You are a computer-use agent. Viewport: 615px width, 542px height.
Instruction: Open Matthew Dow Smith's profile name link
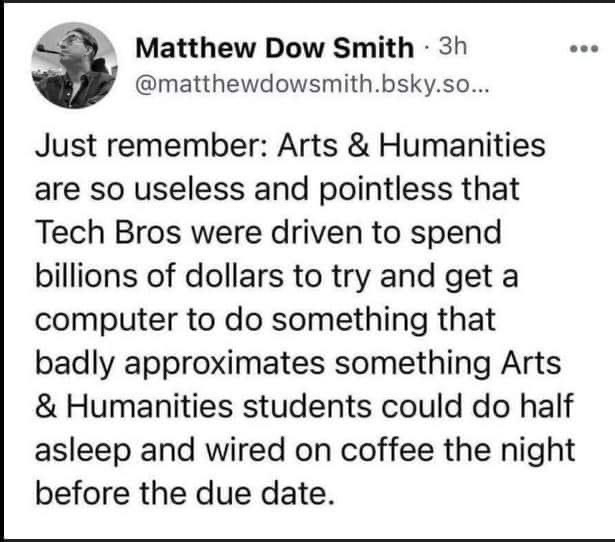click(x=275, y=48)
